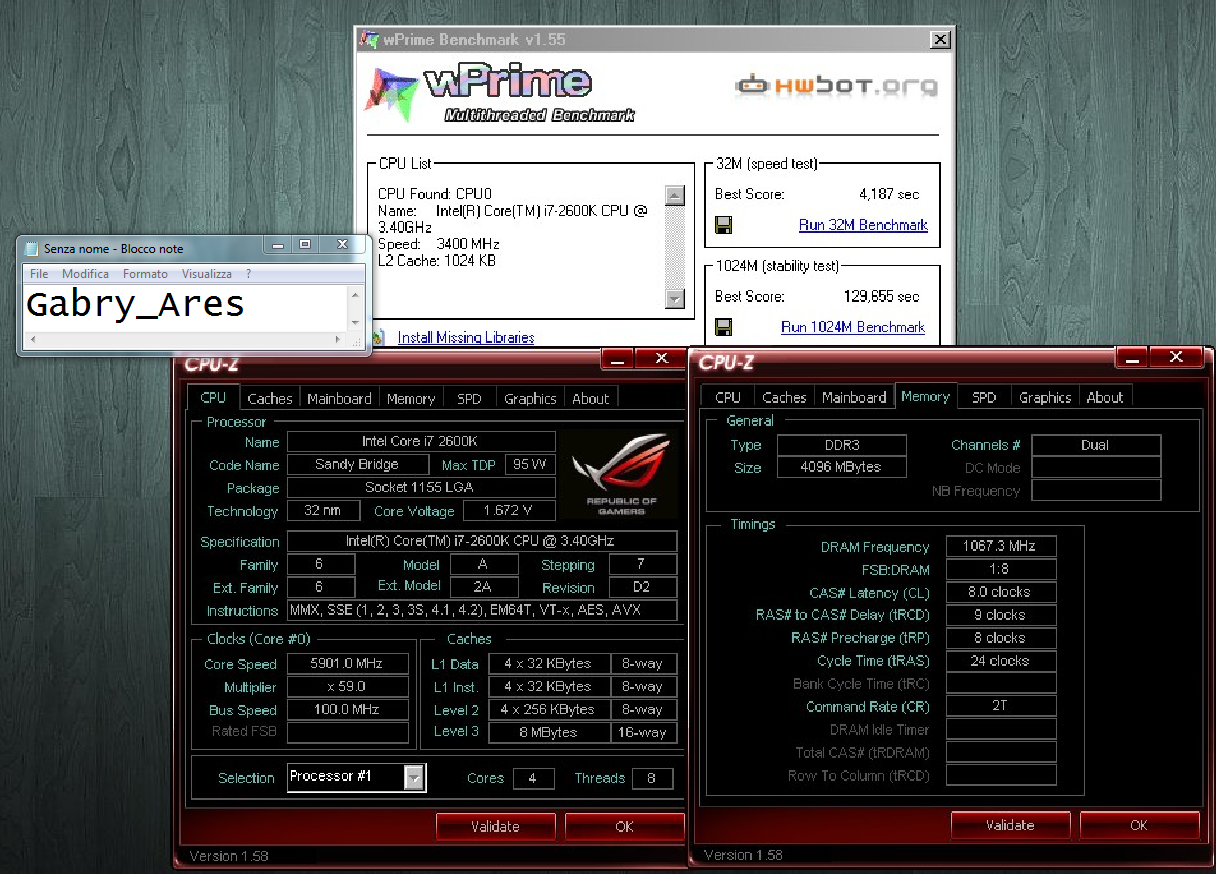Click the Republic of Gamers logo in CPU-Z

click(x=621, y=473)
